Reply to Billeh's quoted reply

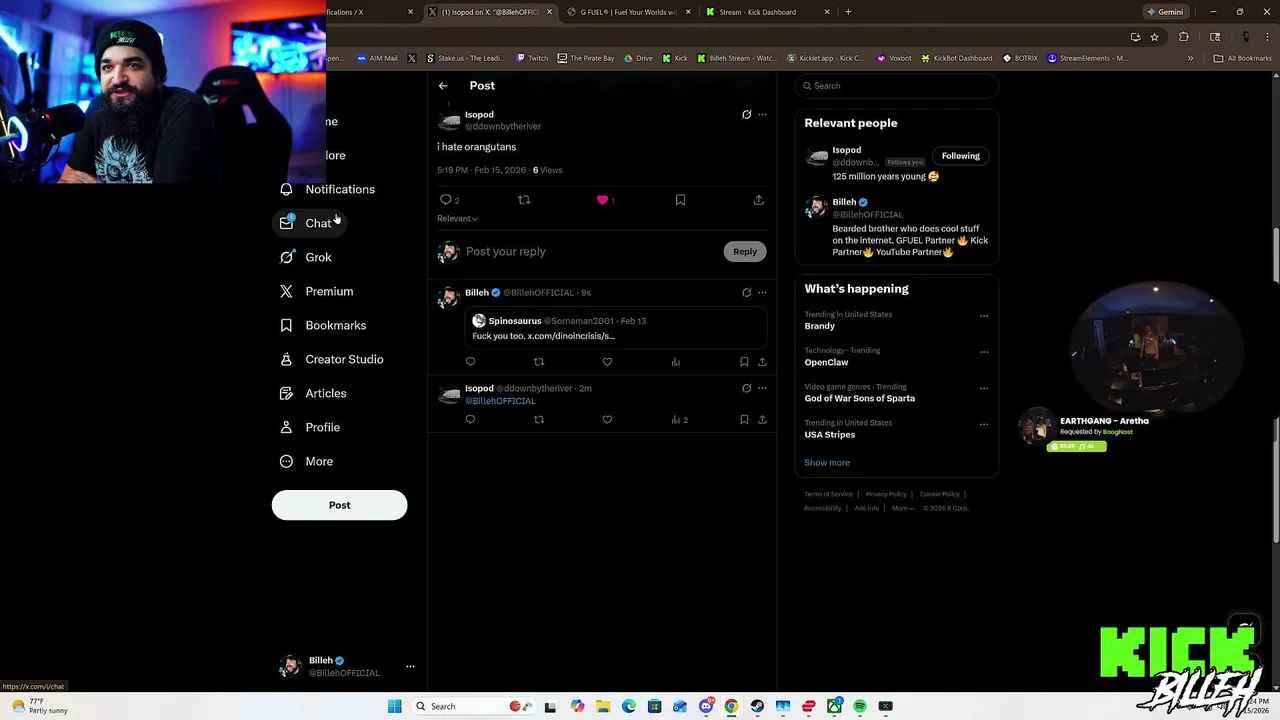pyautogui.click(x=470, y=362)
